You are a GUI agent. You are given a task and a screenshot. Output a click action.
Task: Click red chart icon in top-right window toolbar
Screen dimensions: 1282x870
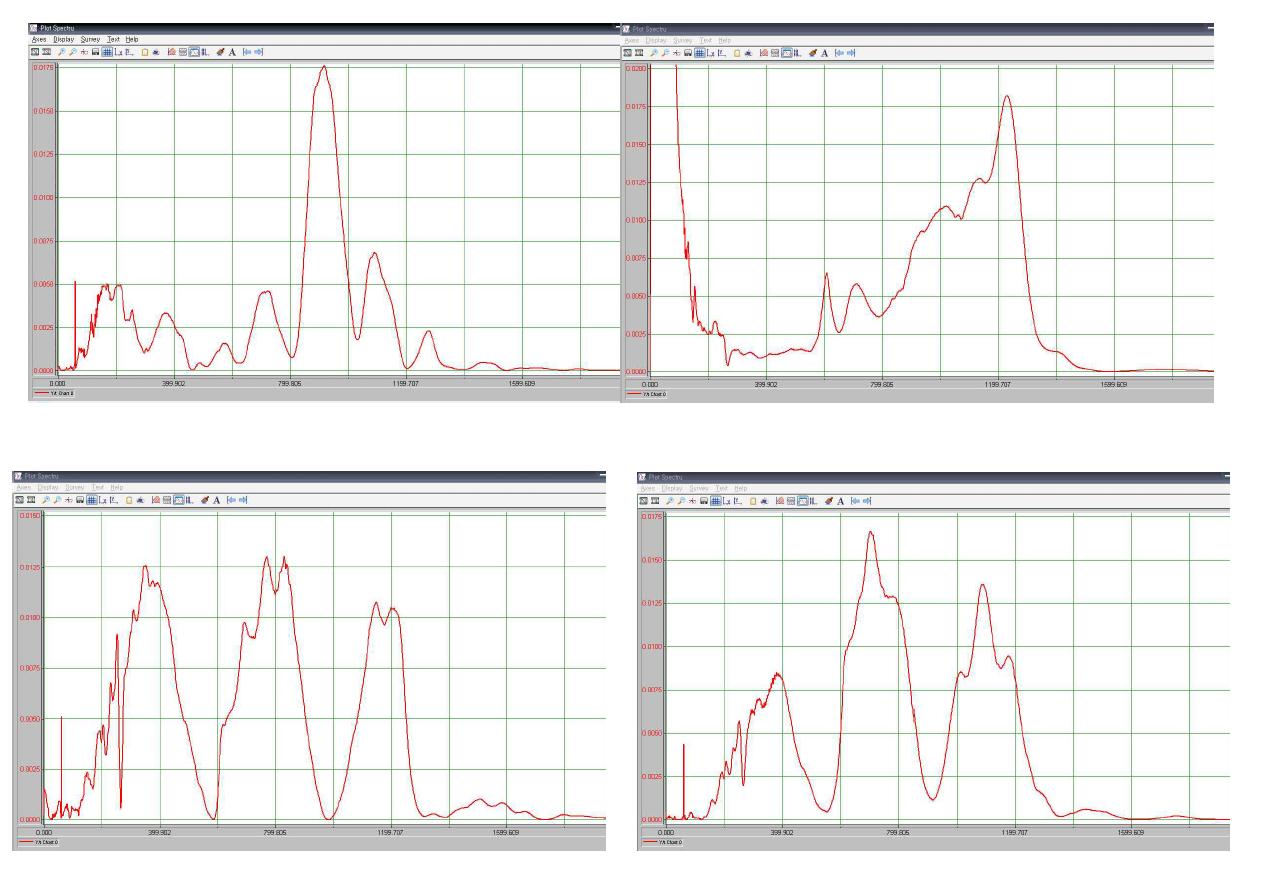[x=764, y=53]
